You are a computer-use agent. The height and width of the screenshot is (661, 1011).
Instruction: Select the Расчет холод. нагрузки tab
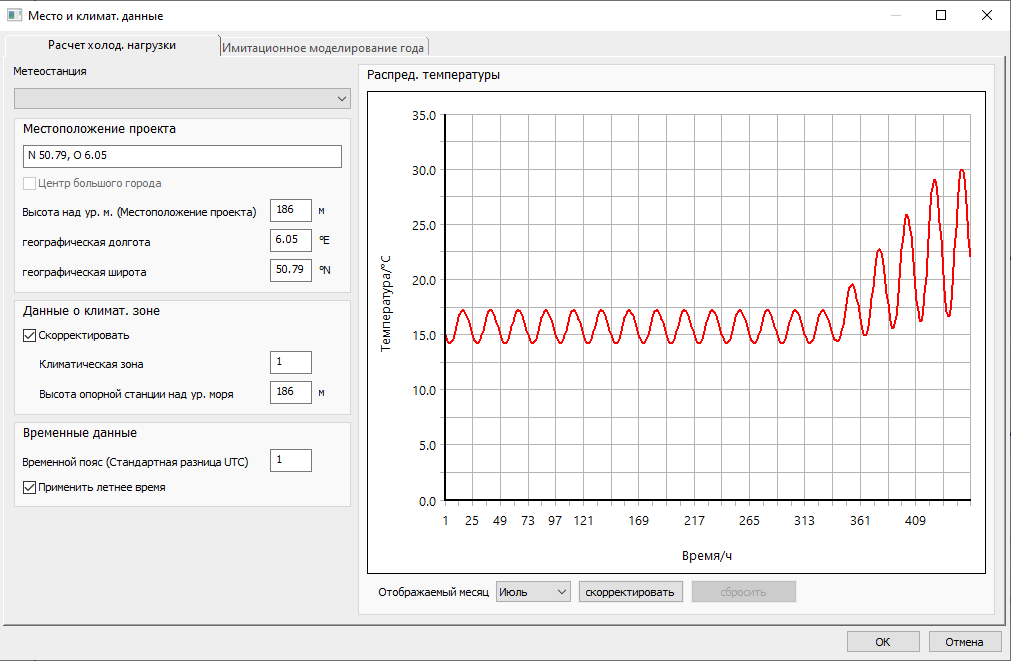pyautogui.click(x=112, y=46)
